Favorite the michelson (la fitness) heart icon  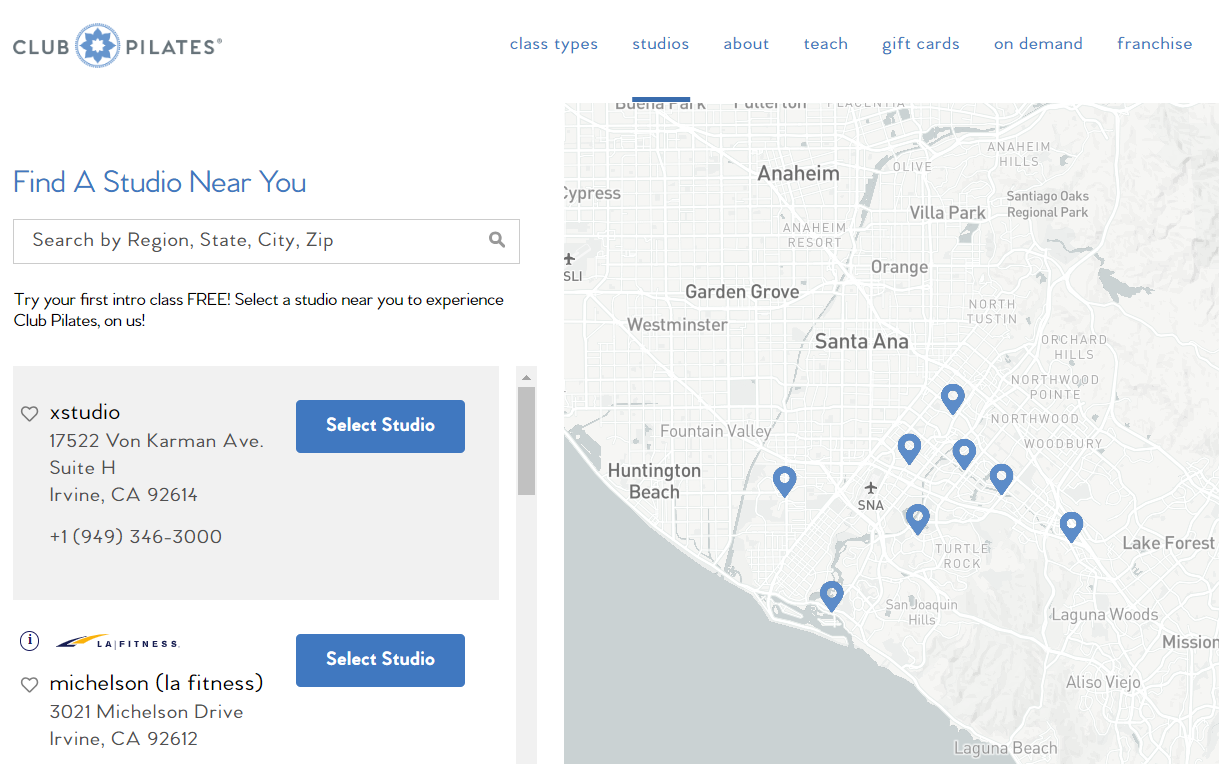(30, 685)
